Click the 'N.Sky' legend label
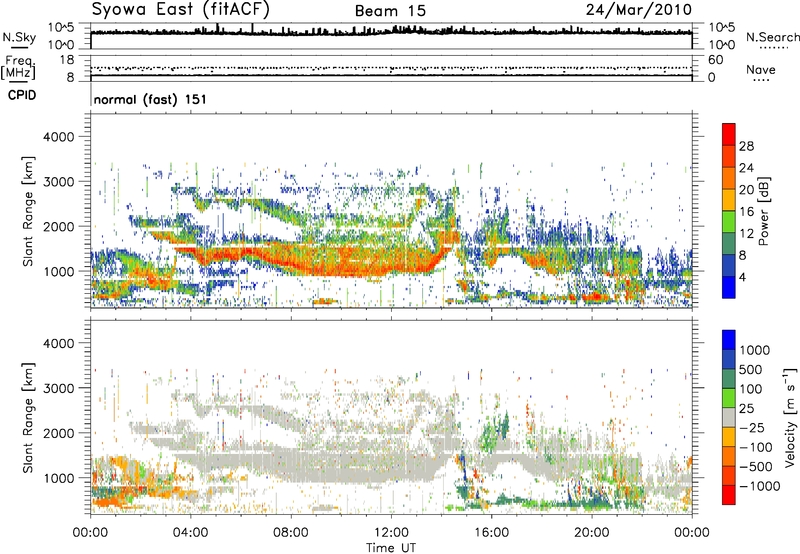 [19, 37]
